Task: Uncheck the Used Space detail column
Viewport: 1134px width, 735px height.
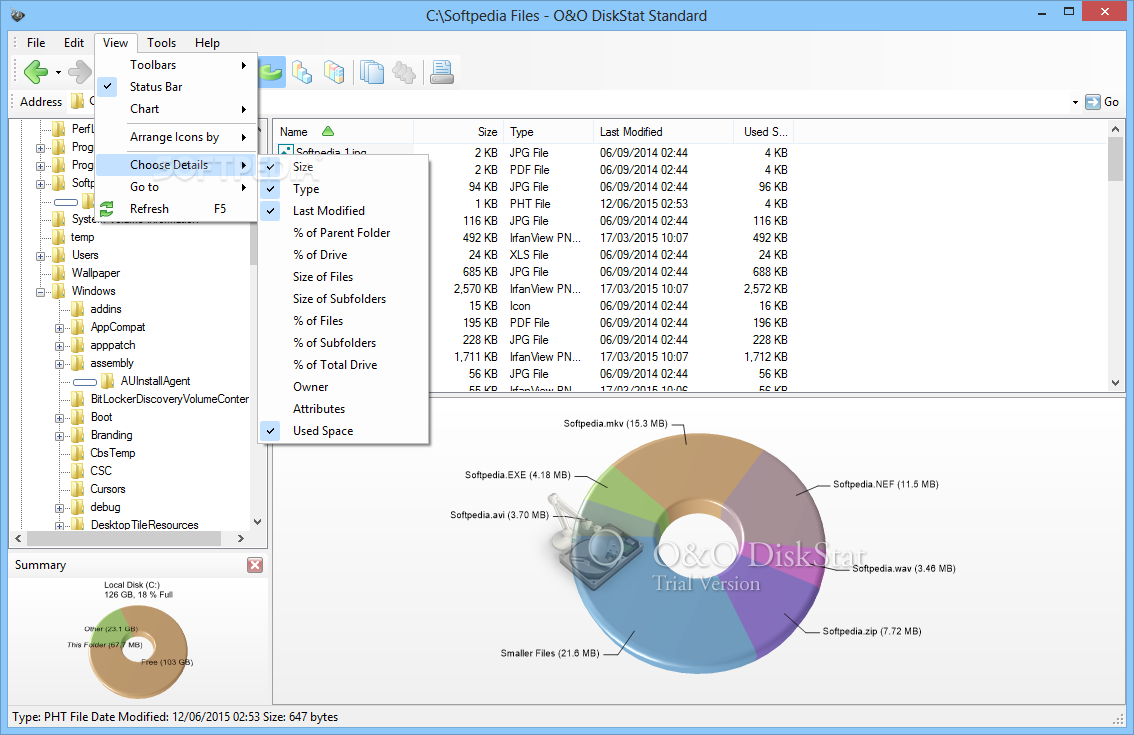Action: tap(270, 431)
